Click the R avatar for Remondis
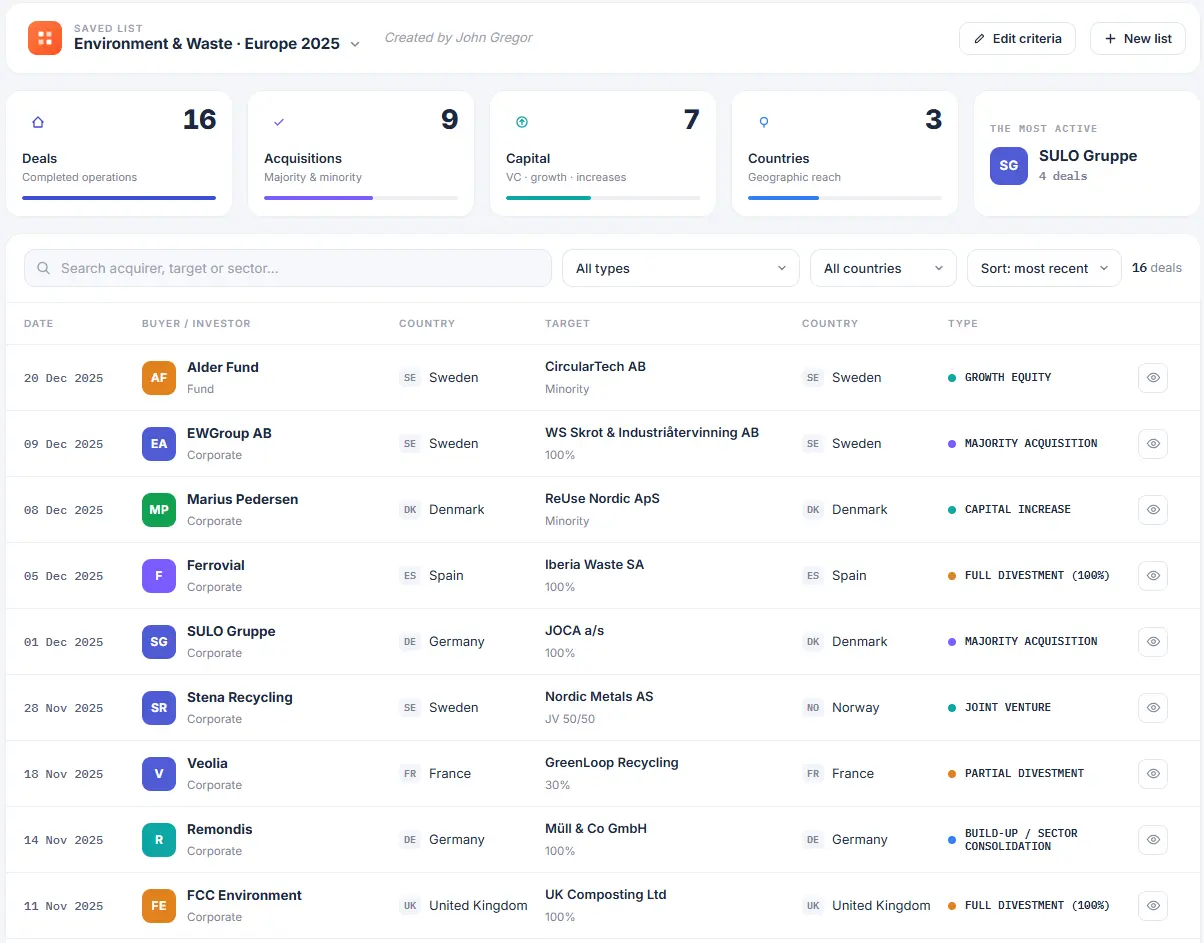Viewport: 1204px width, 943px height. pyautogui.click(x=159, y=840)
